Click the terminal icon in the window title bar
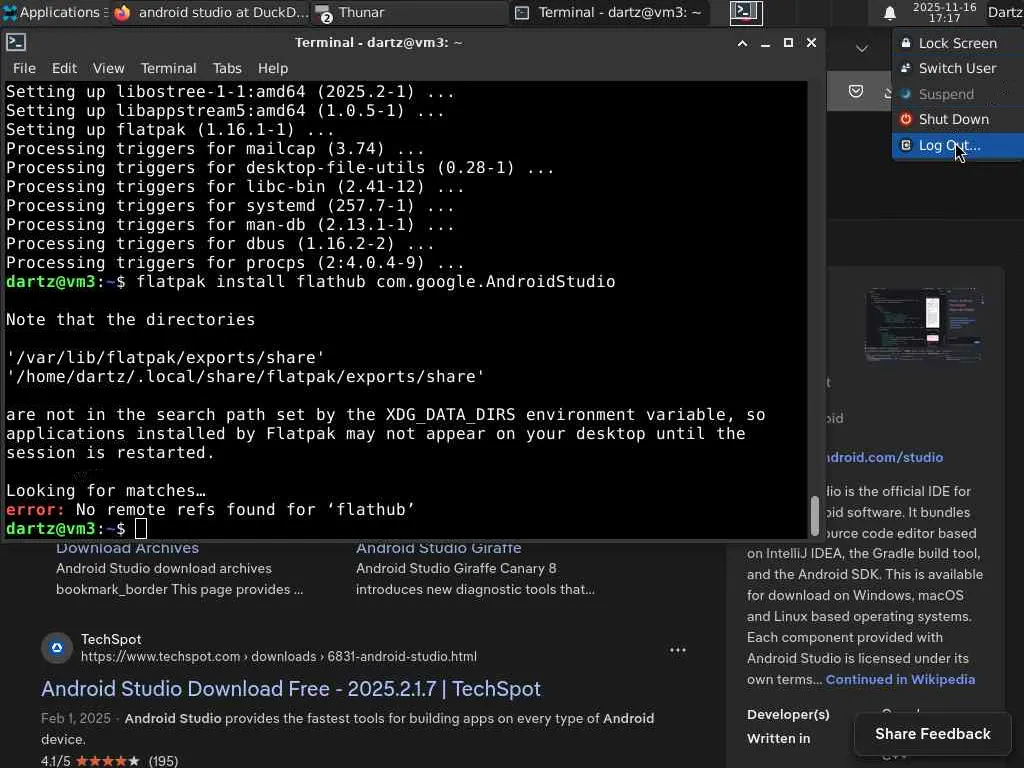Viewport: 1024px width, 768px height. [x=16, y=42]
